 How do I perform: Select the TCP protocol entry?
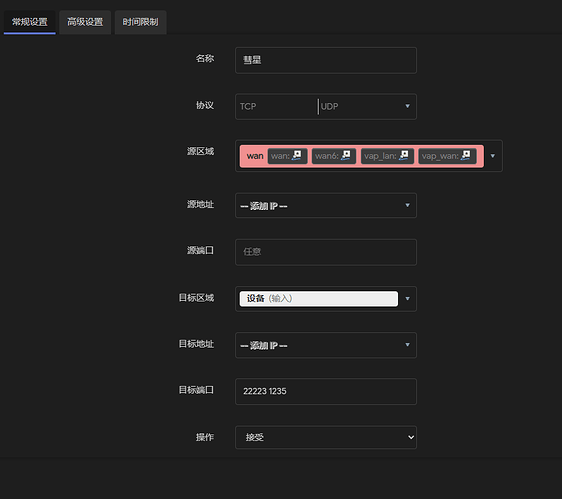coord(248,106)
